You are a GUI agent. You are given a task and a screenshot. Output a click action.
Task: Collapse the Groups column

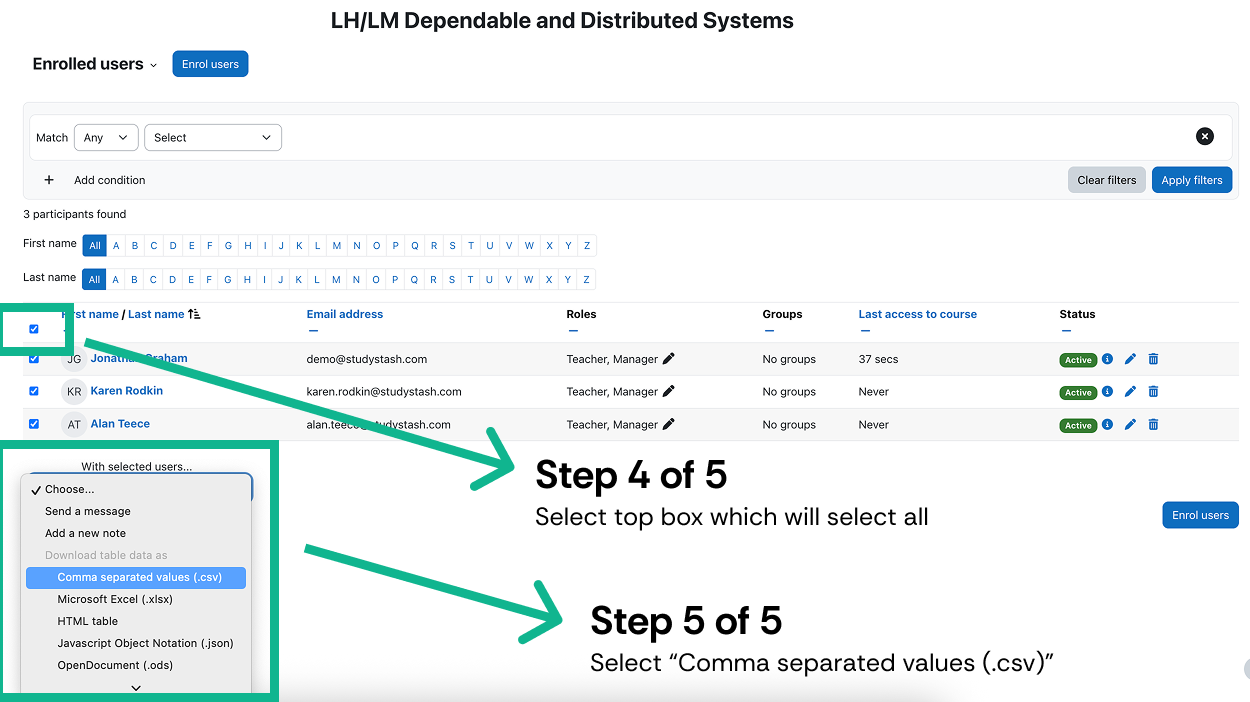[x=769, y=331]
